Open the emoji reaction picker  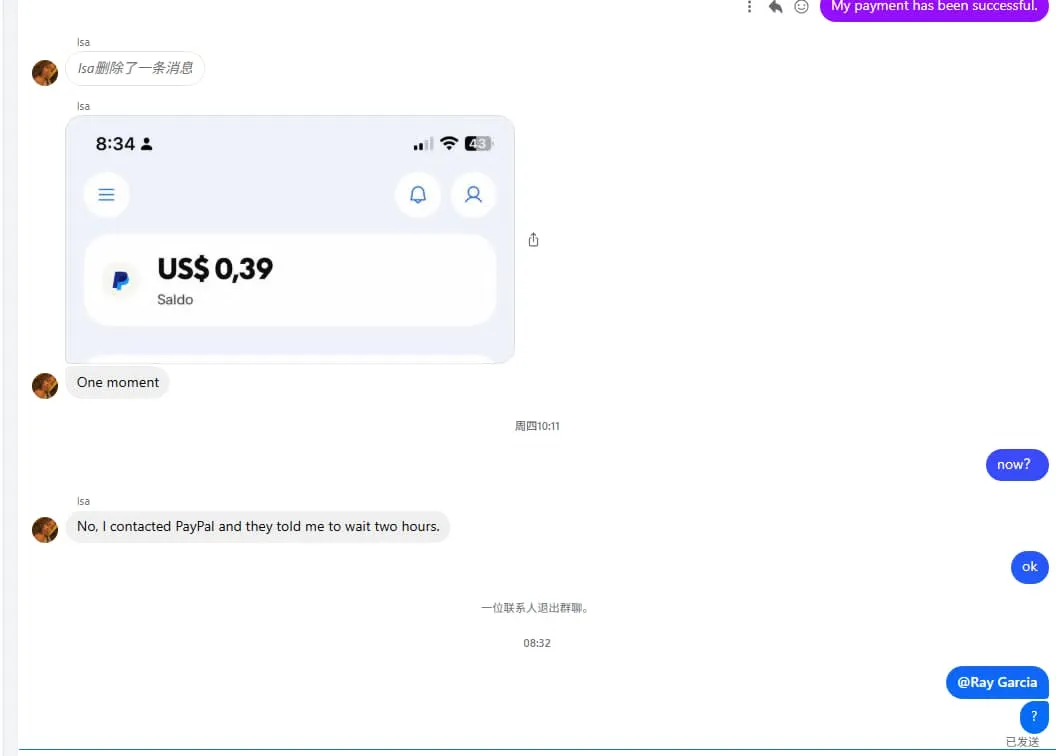(801, 7)
